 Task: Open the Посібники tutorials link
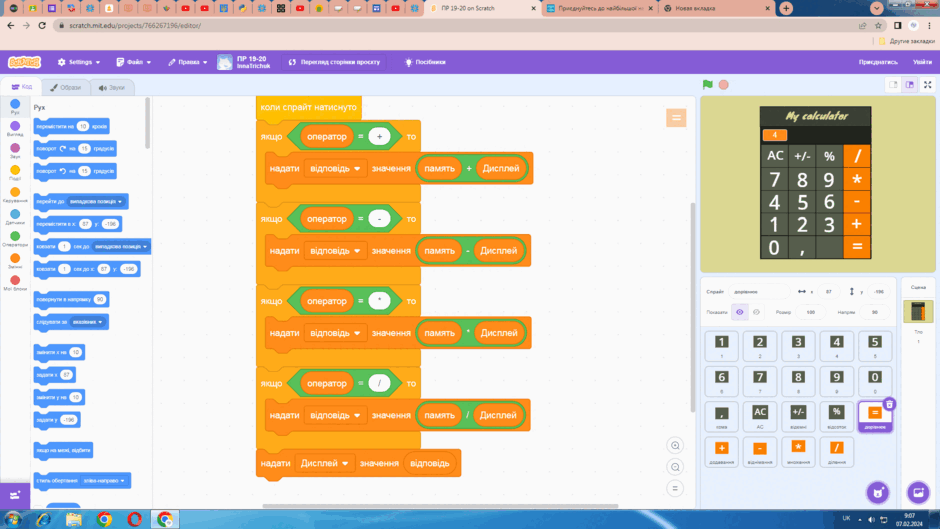tap(425, 62)
